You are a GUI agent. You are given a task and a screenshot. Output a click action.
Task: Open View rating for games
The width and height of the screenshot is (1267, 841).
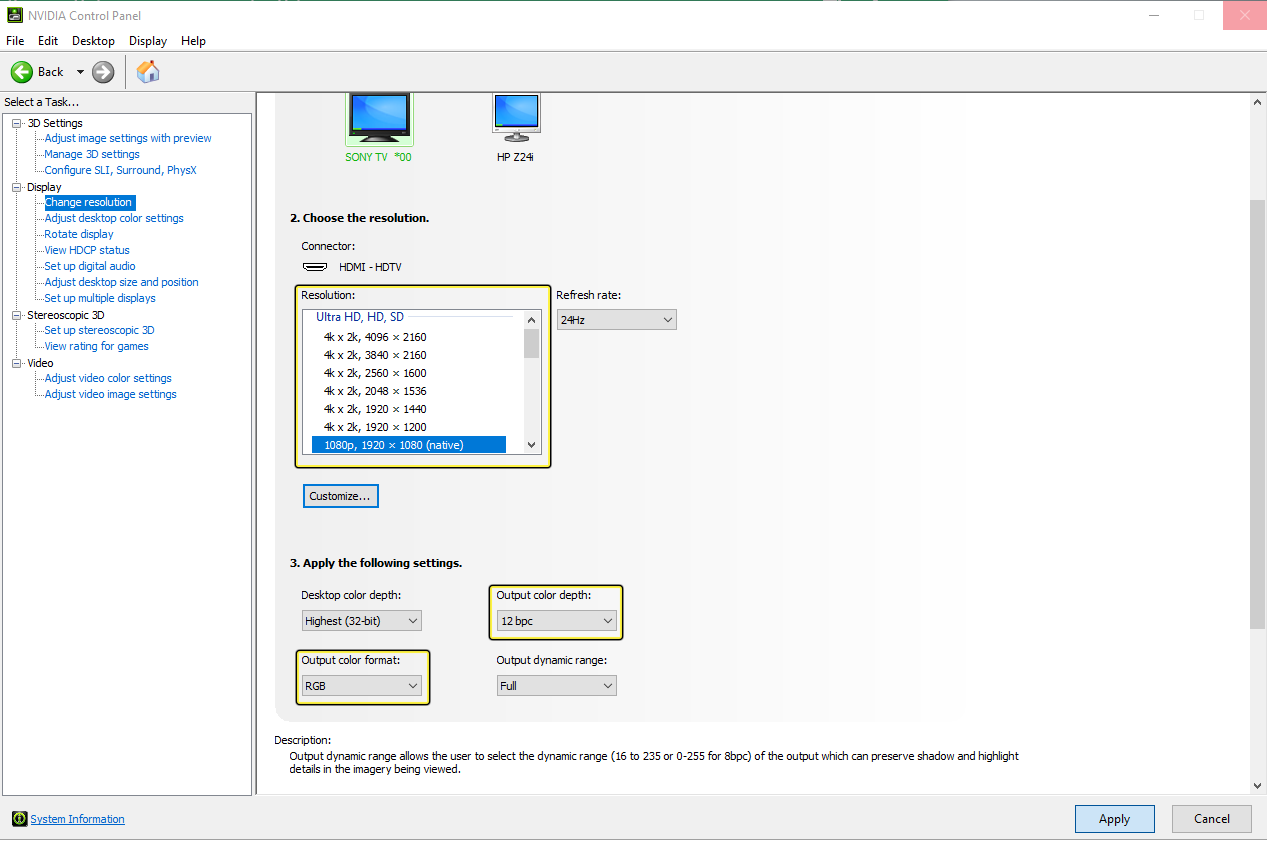click(96, 346)
